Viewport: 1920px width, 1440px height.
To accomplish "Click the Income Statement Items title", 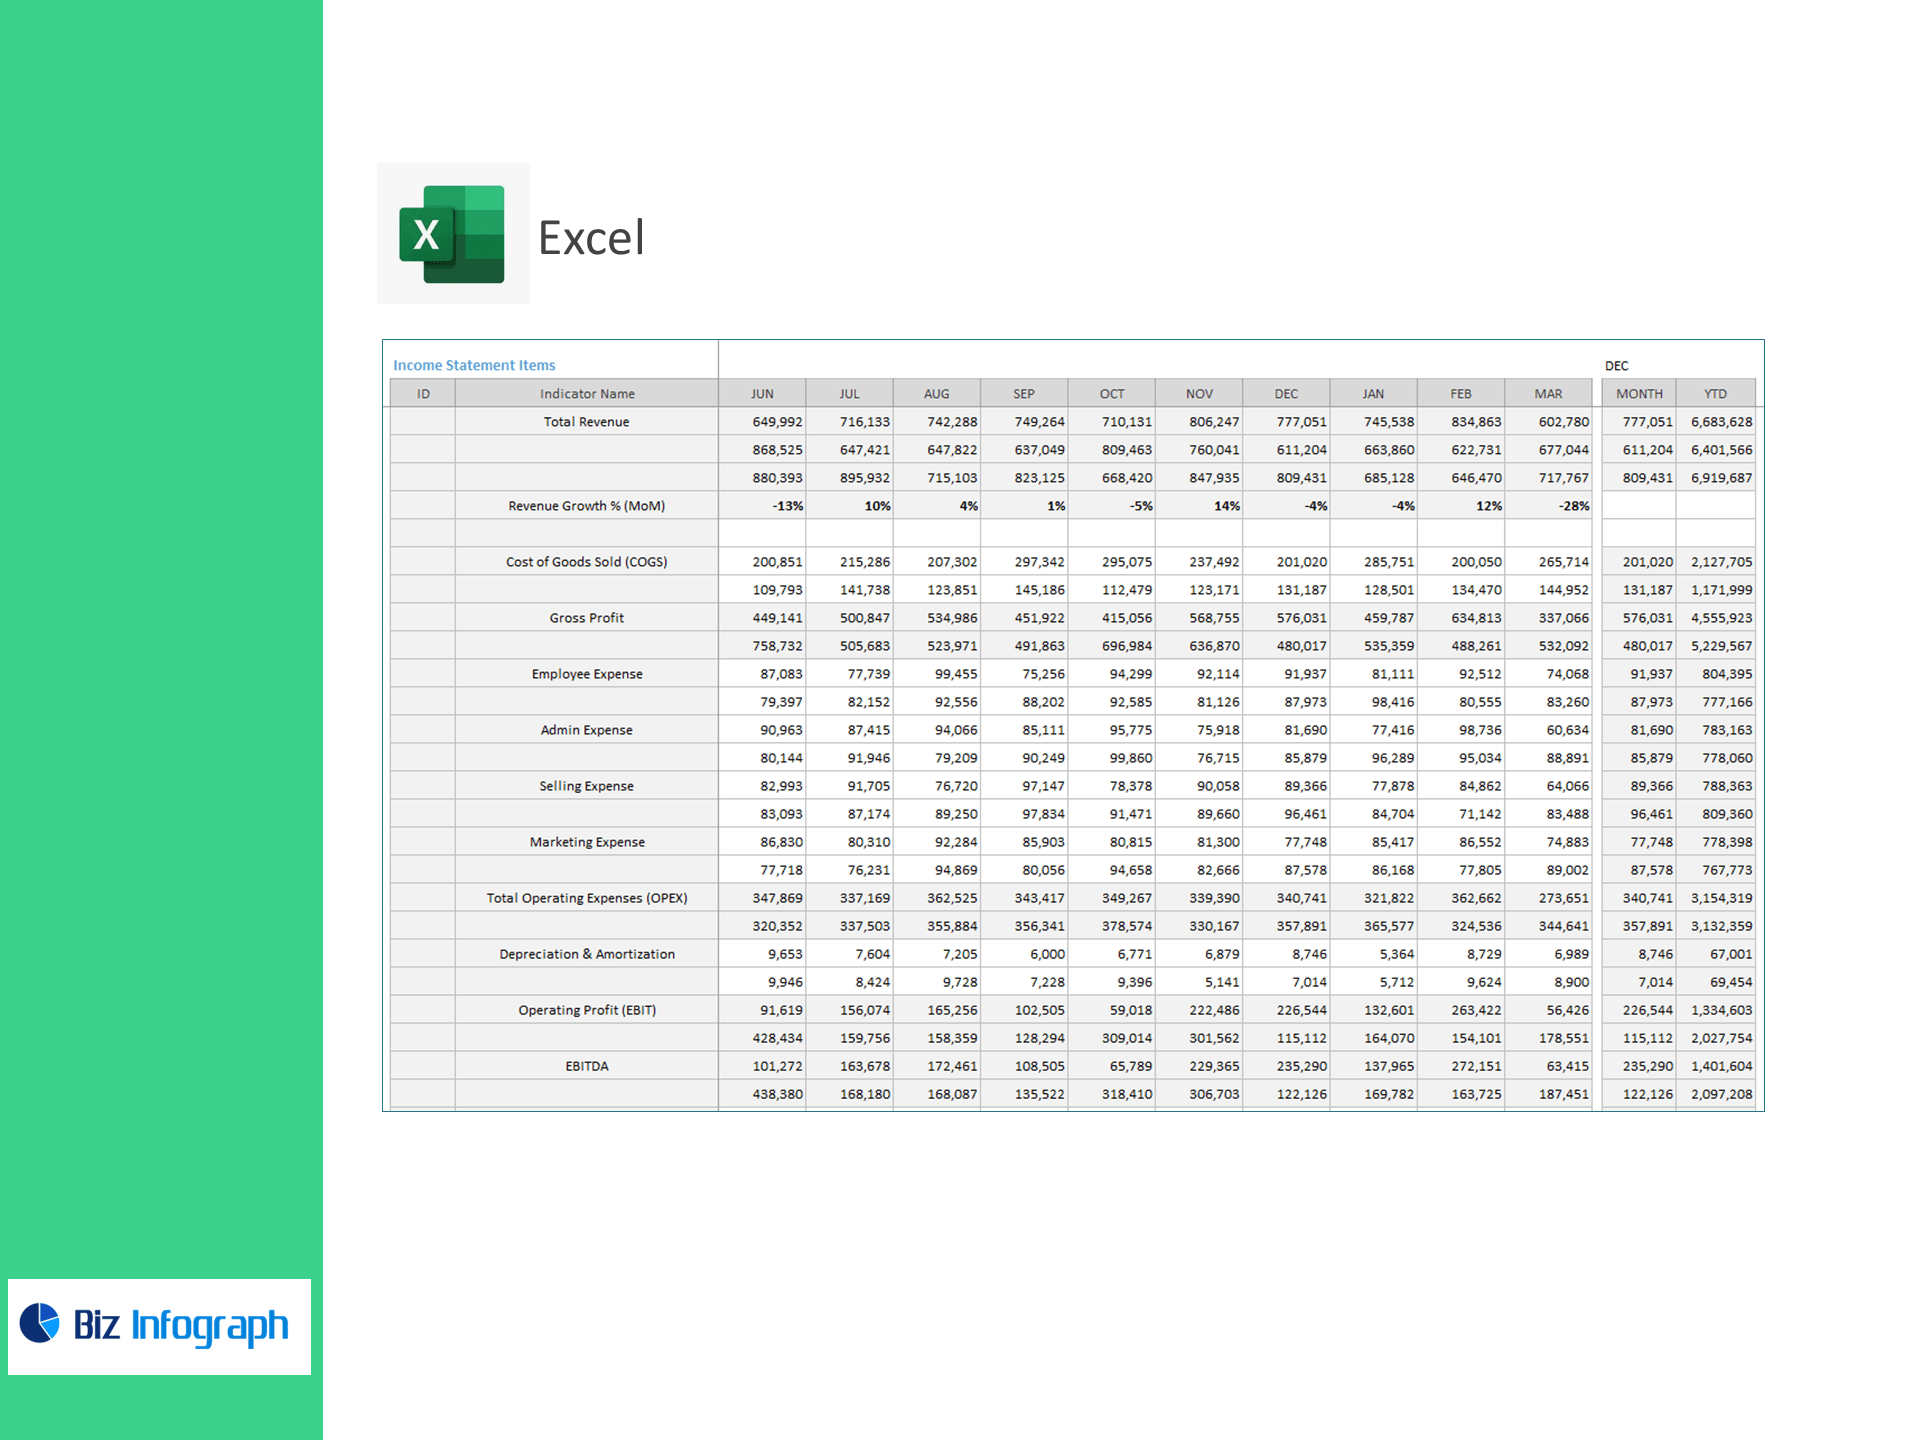I will (x=474, y=365).
